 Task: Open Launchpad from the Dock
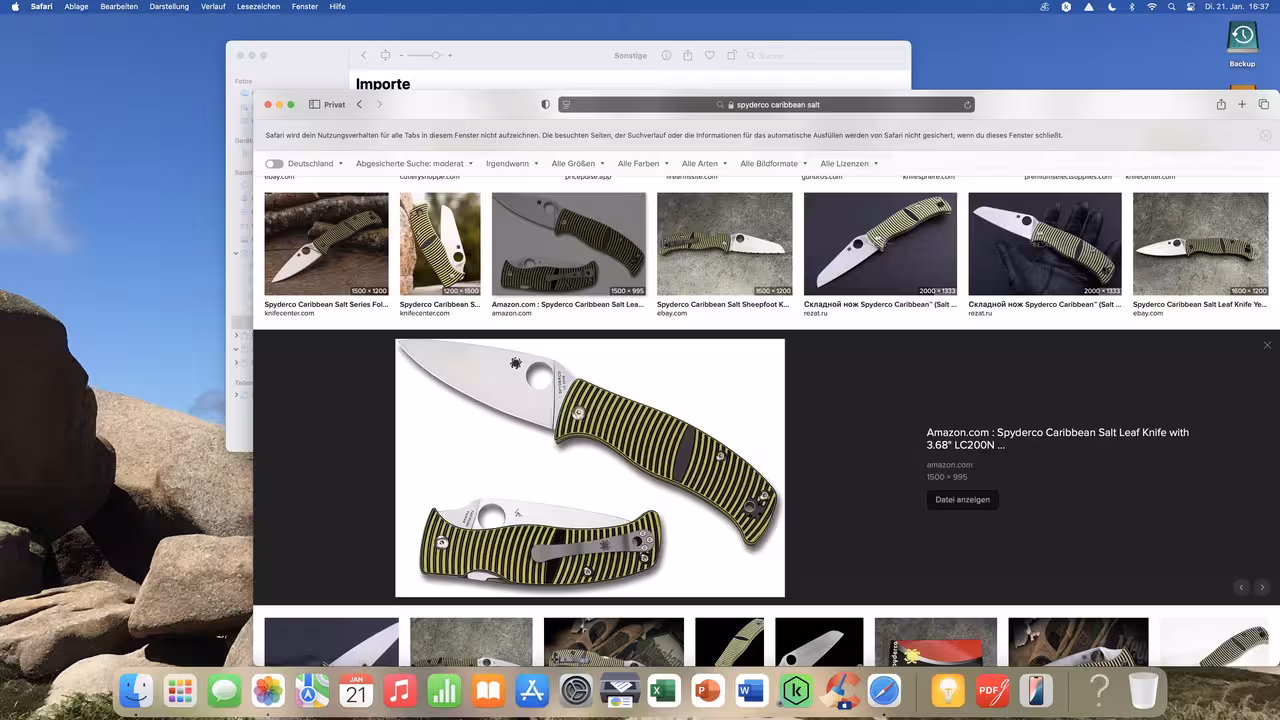pyautogui.click(x=180, y=691)
